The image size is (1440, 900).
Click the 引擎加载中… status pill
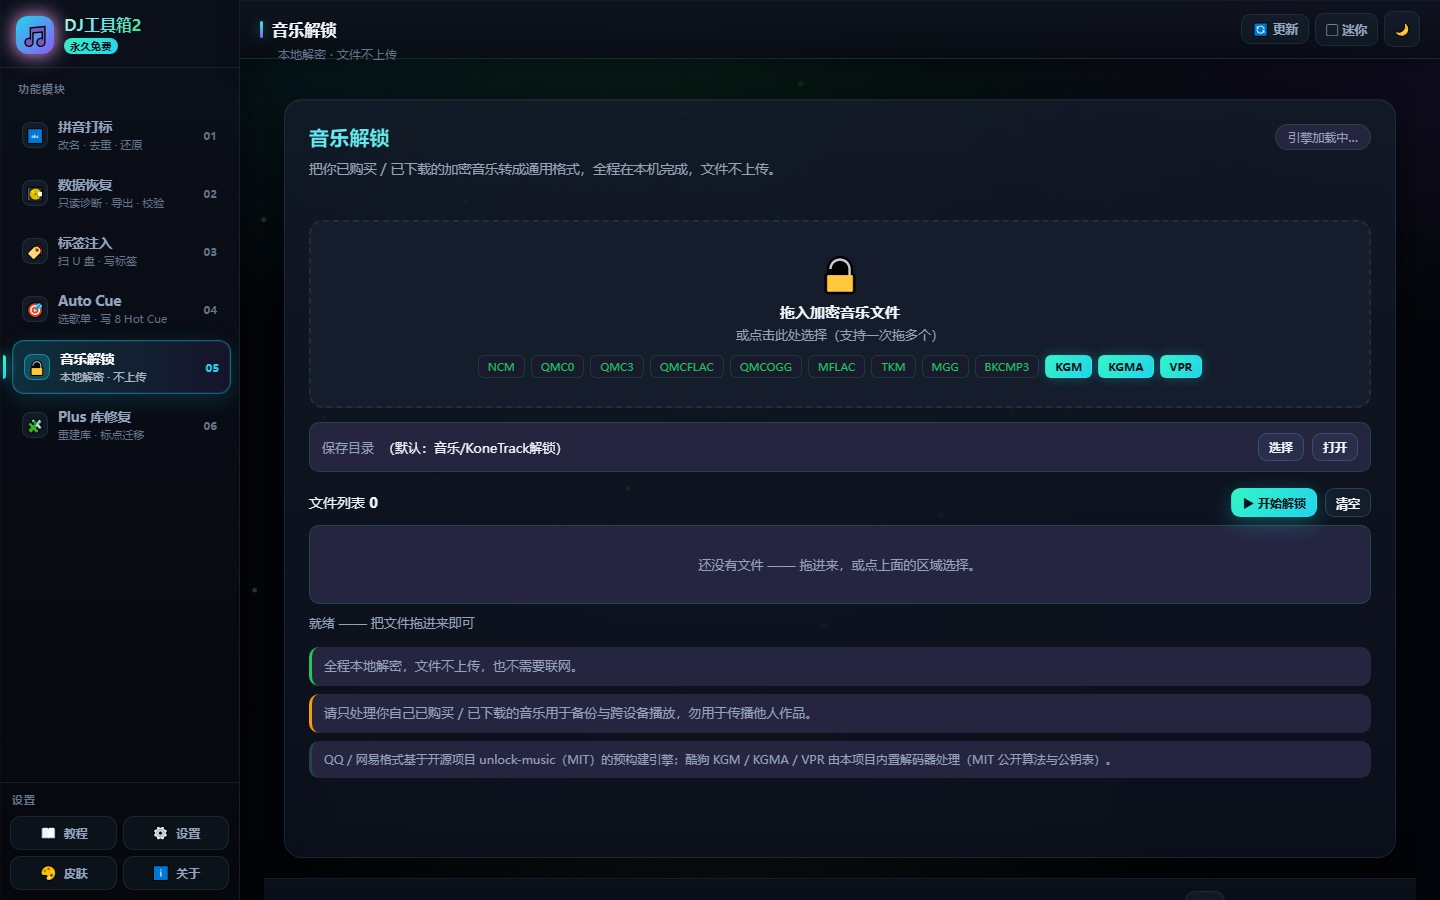coord(1323,137)
